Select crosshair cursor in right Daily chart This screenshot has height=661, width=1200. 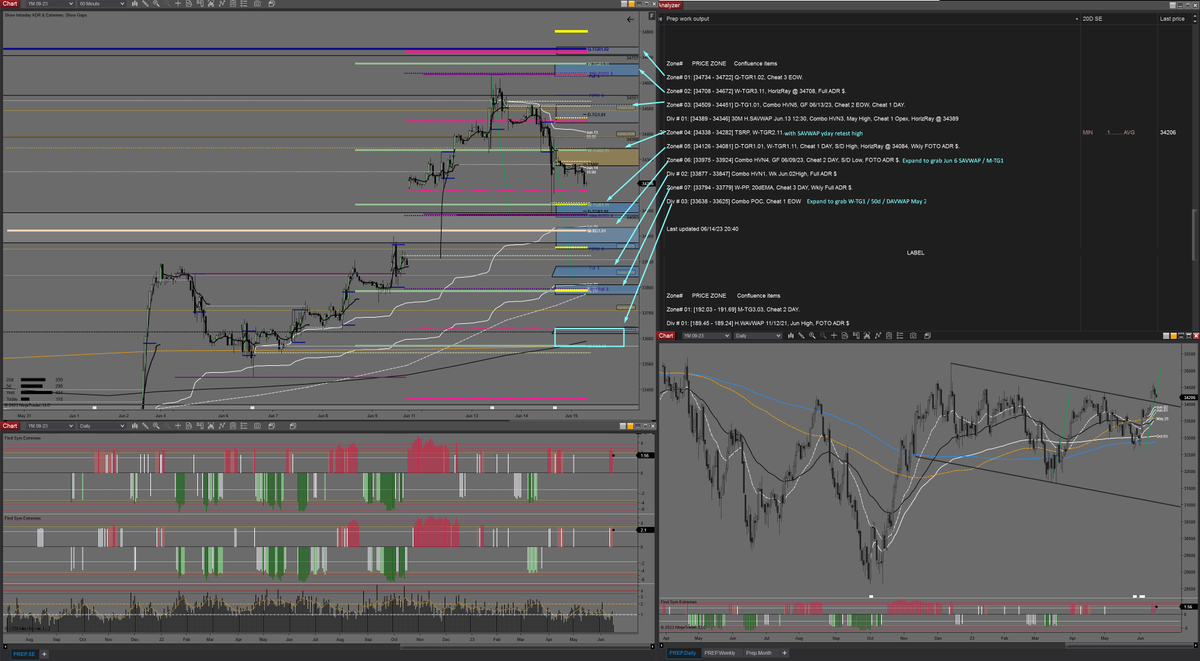click(834, 336)
